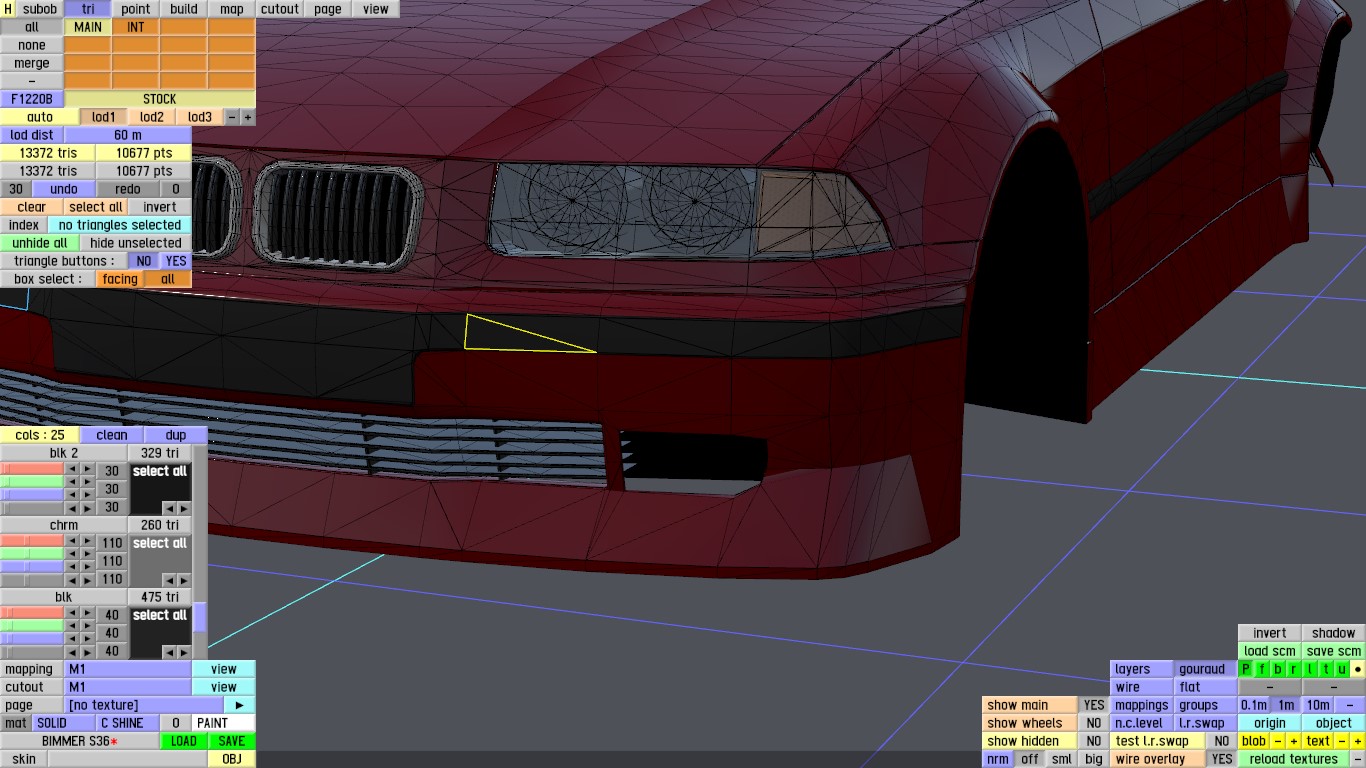Open the cutout M1 selector
This screenshot has height=768, width=1366.
click(128, 687)
